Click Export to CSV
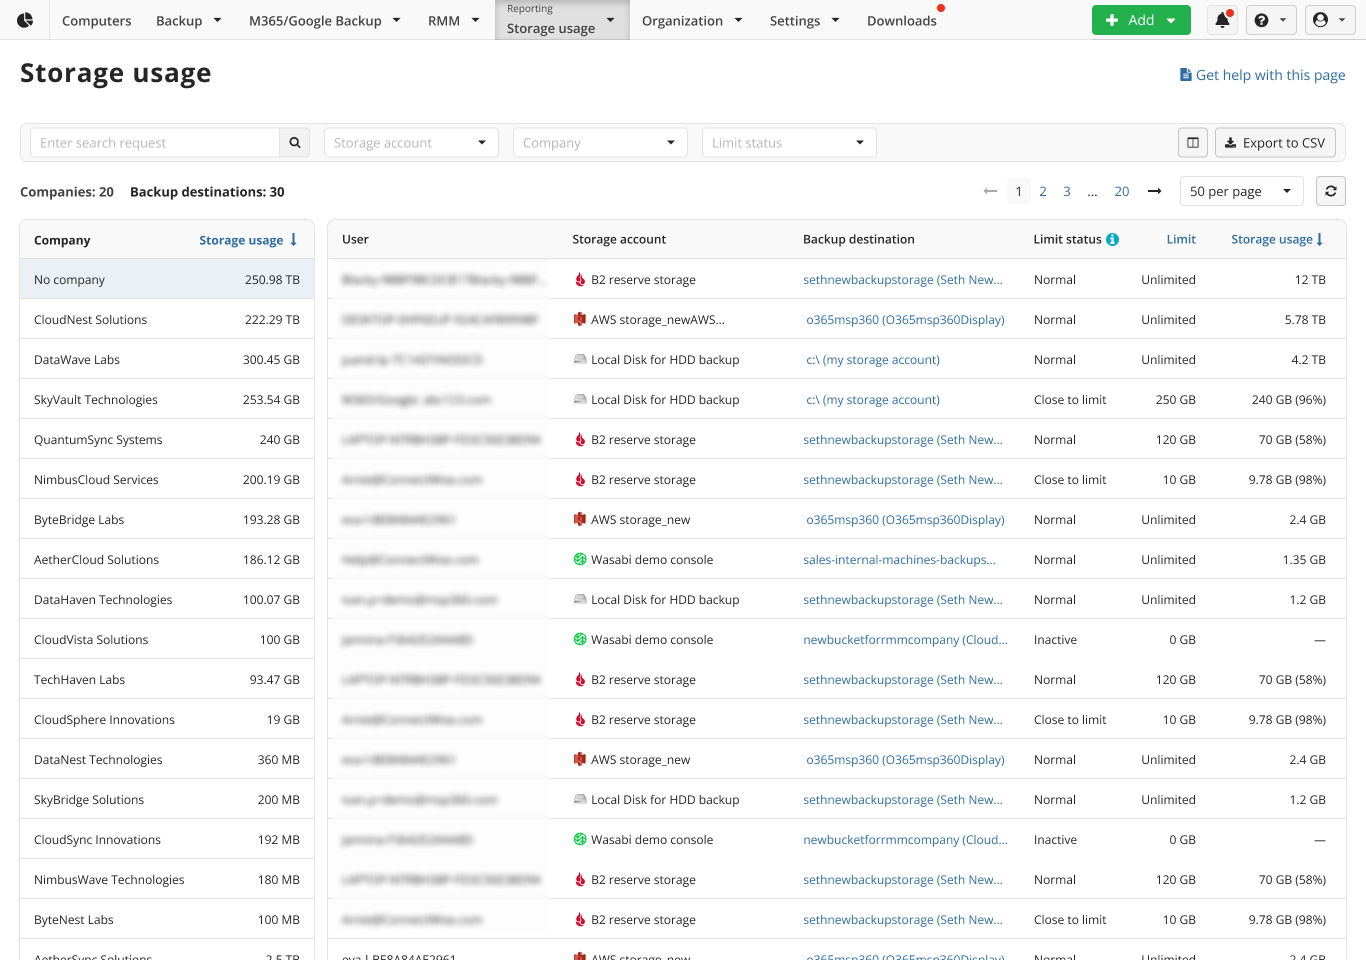 coord(1275,142)
